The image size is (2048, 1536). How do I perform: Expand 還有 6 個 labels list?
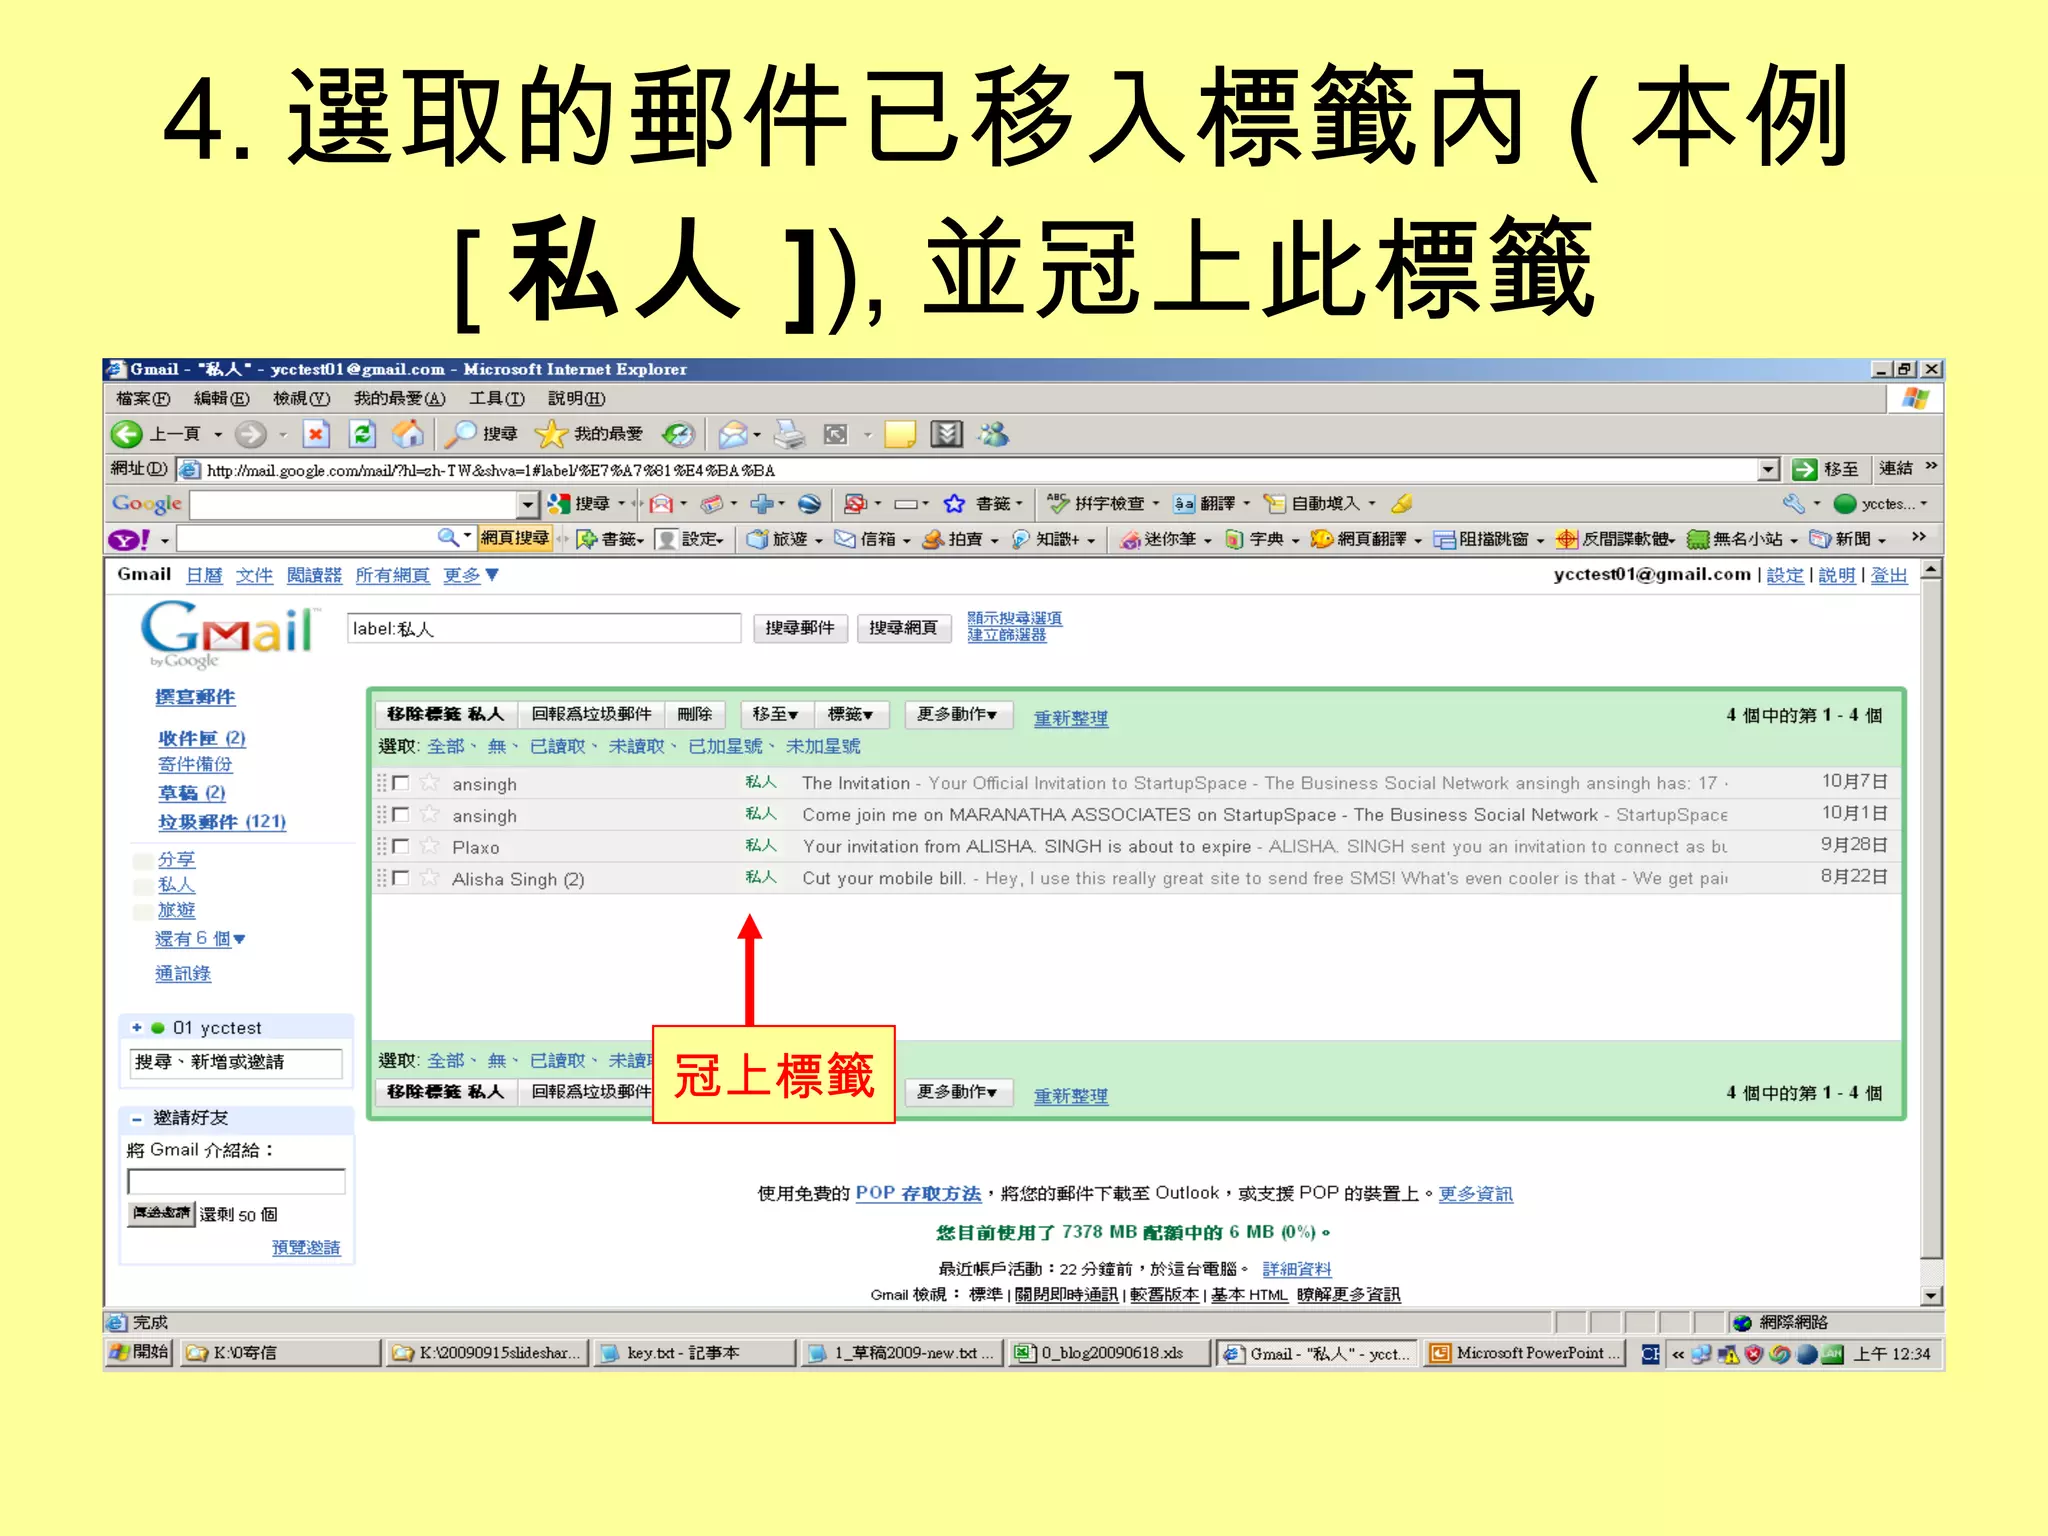coord(200,939)
